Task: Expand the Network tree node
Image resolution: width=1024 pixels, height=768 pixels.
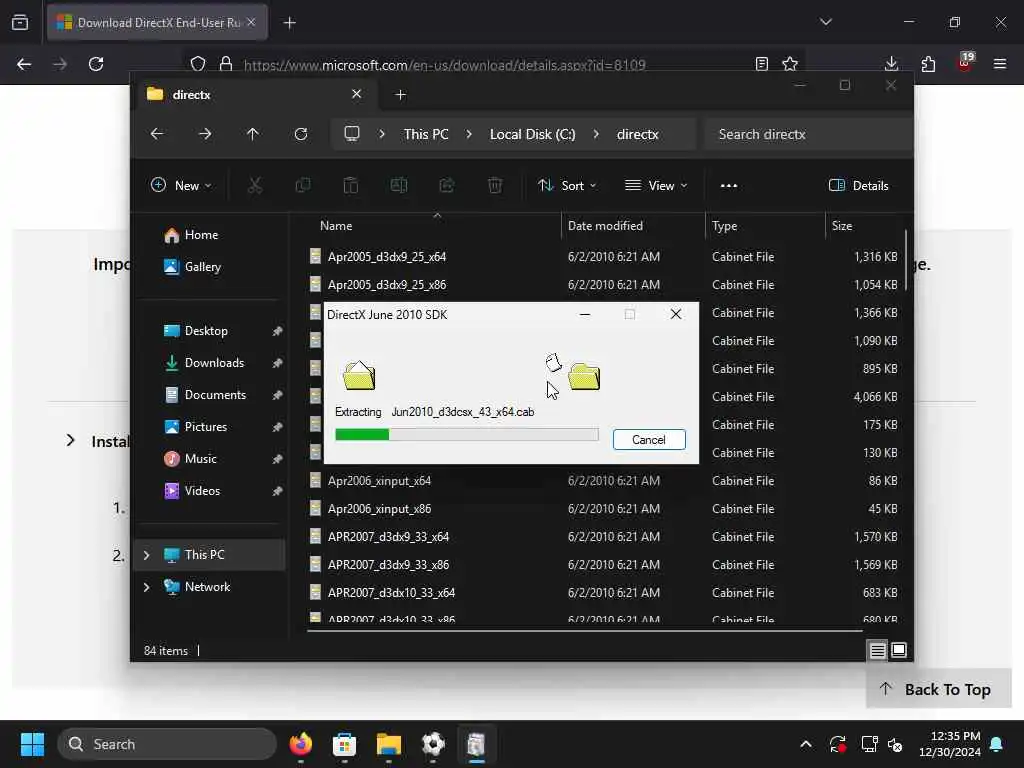Action: coord(146,587)
